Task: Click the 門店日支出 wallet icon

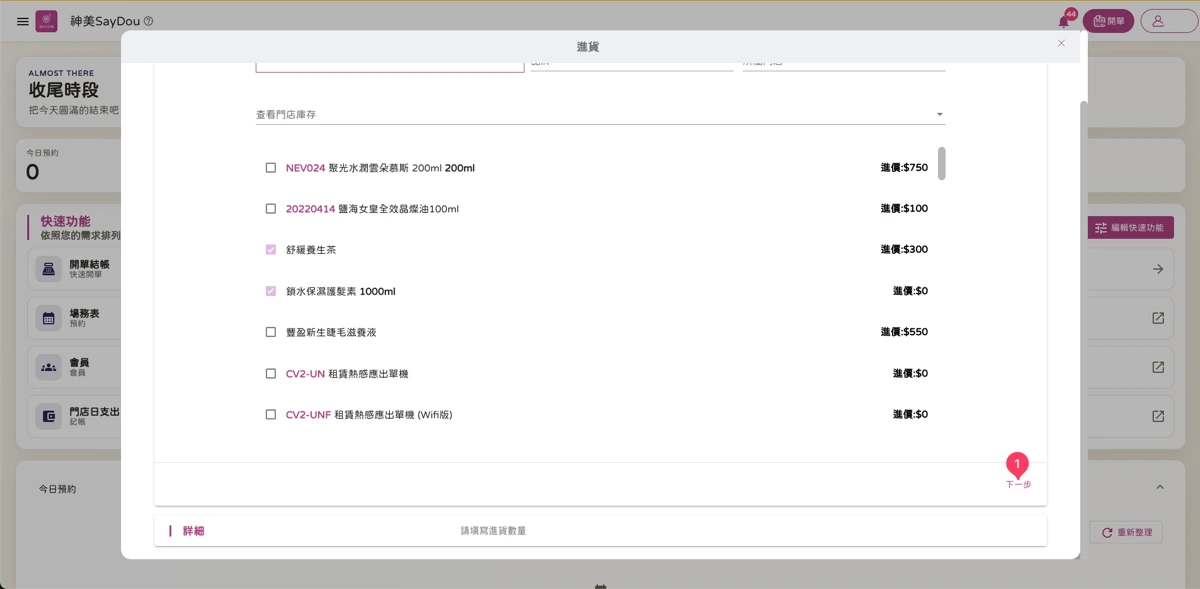Action: pos(48,416)
